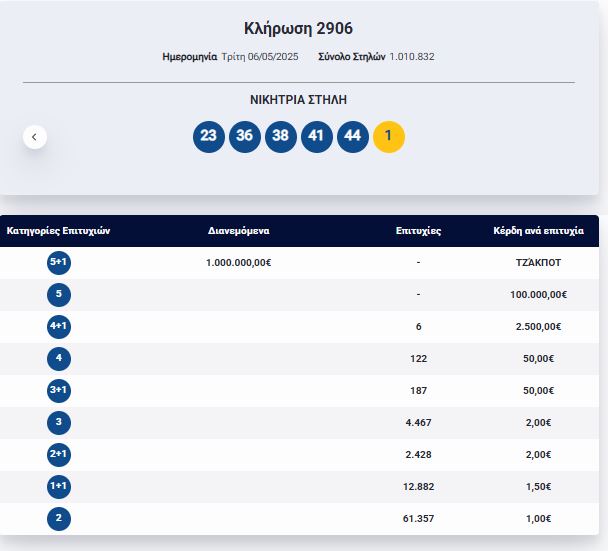Click the 'Κατηγορίες Επιτυχιών' column header

(x=58, y=231)
